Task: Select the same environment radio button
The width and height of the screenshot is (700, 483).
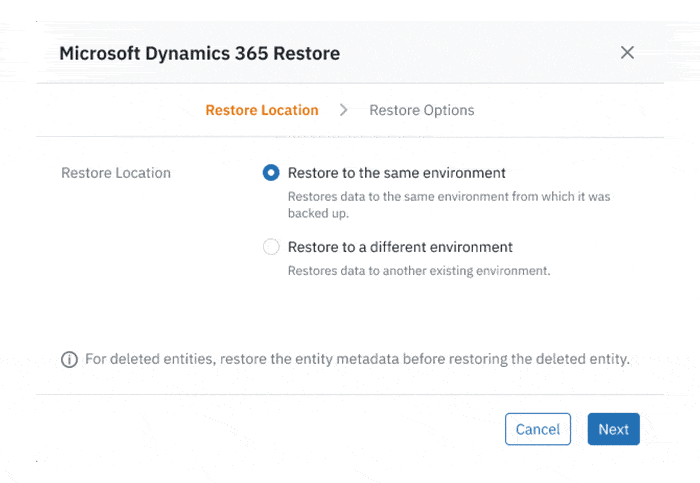Action: 271,173
